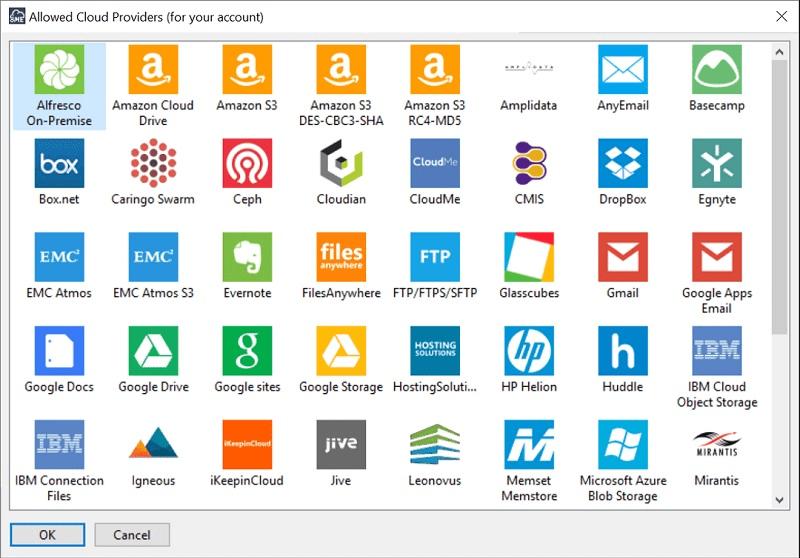This screenshot has width=800, height=558.
Task: Select the Google Storage icon
Action: tap(341, 351)
